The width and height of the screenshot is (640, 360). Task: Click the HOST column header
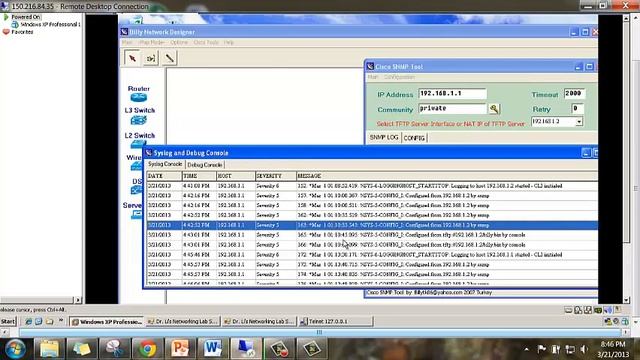(236, 176)
